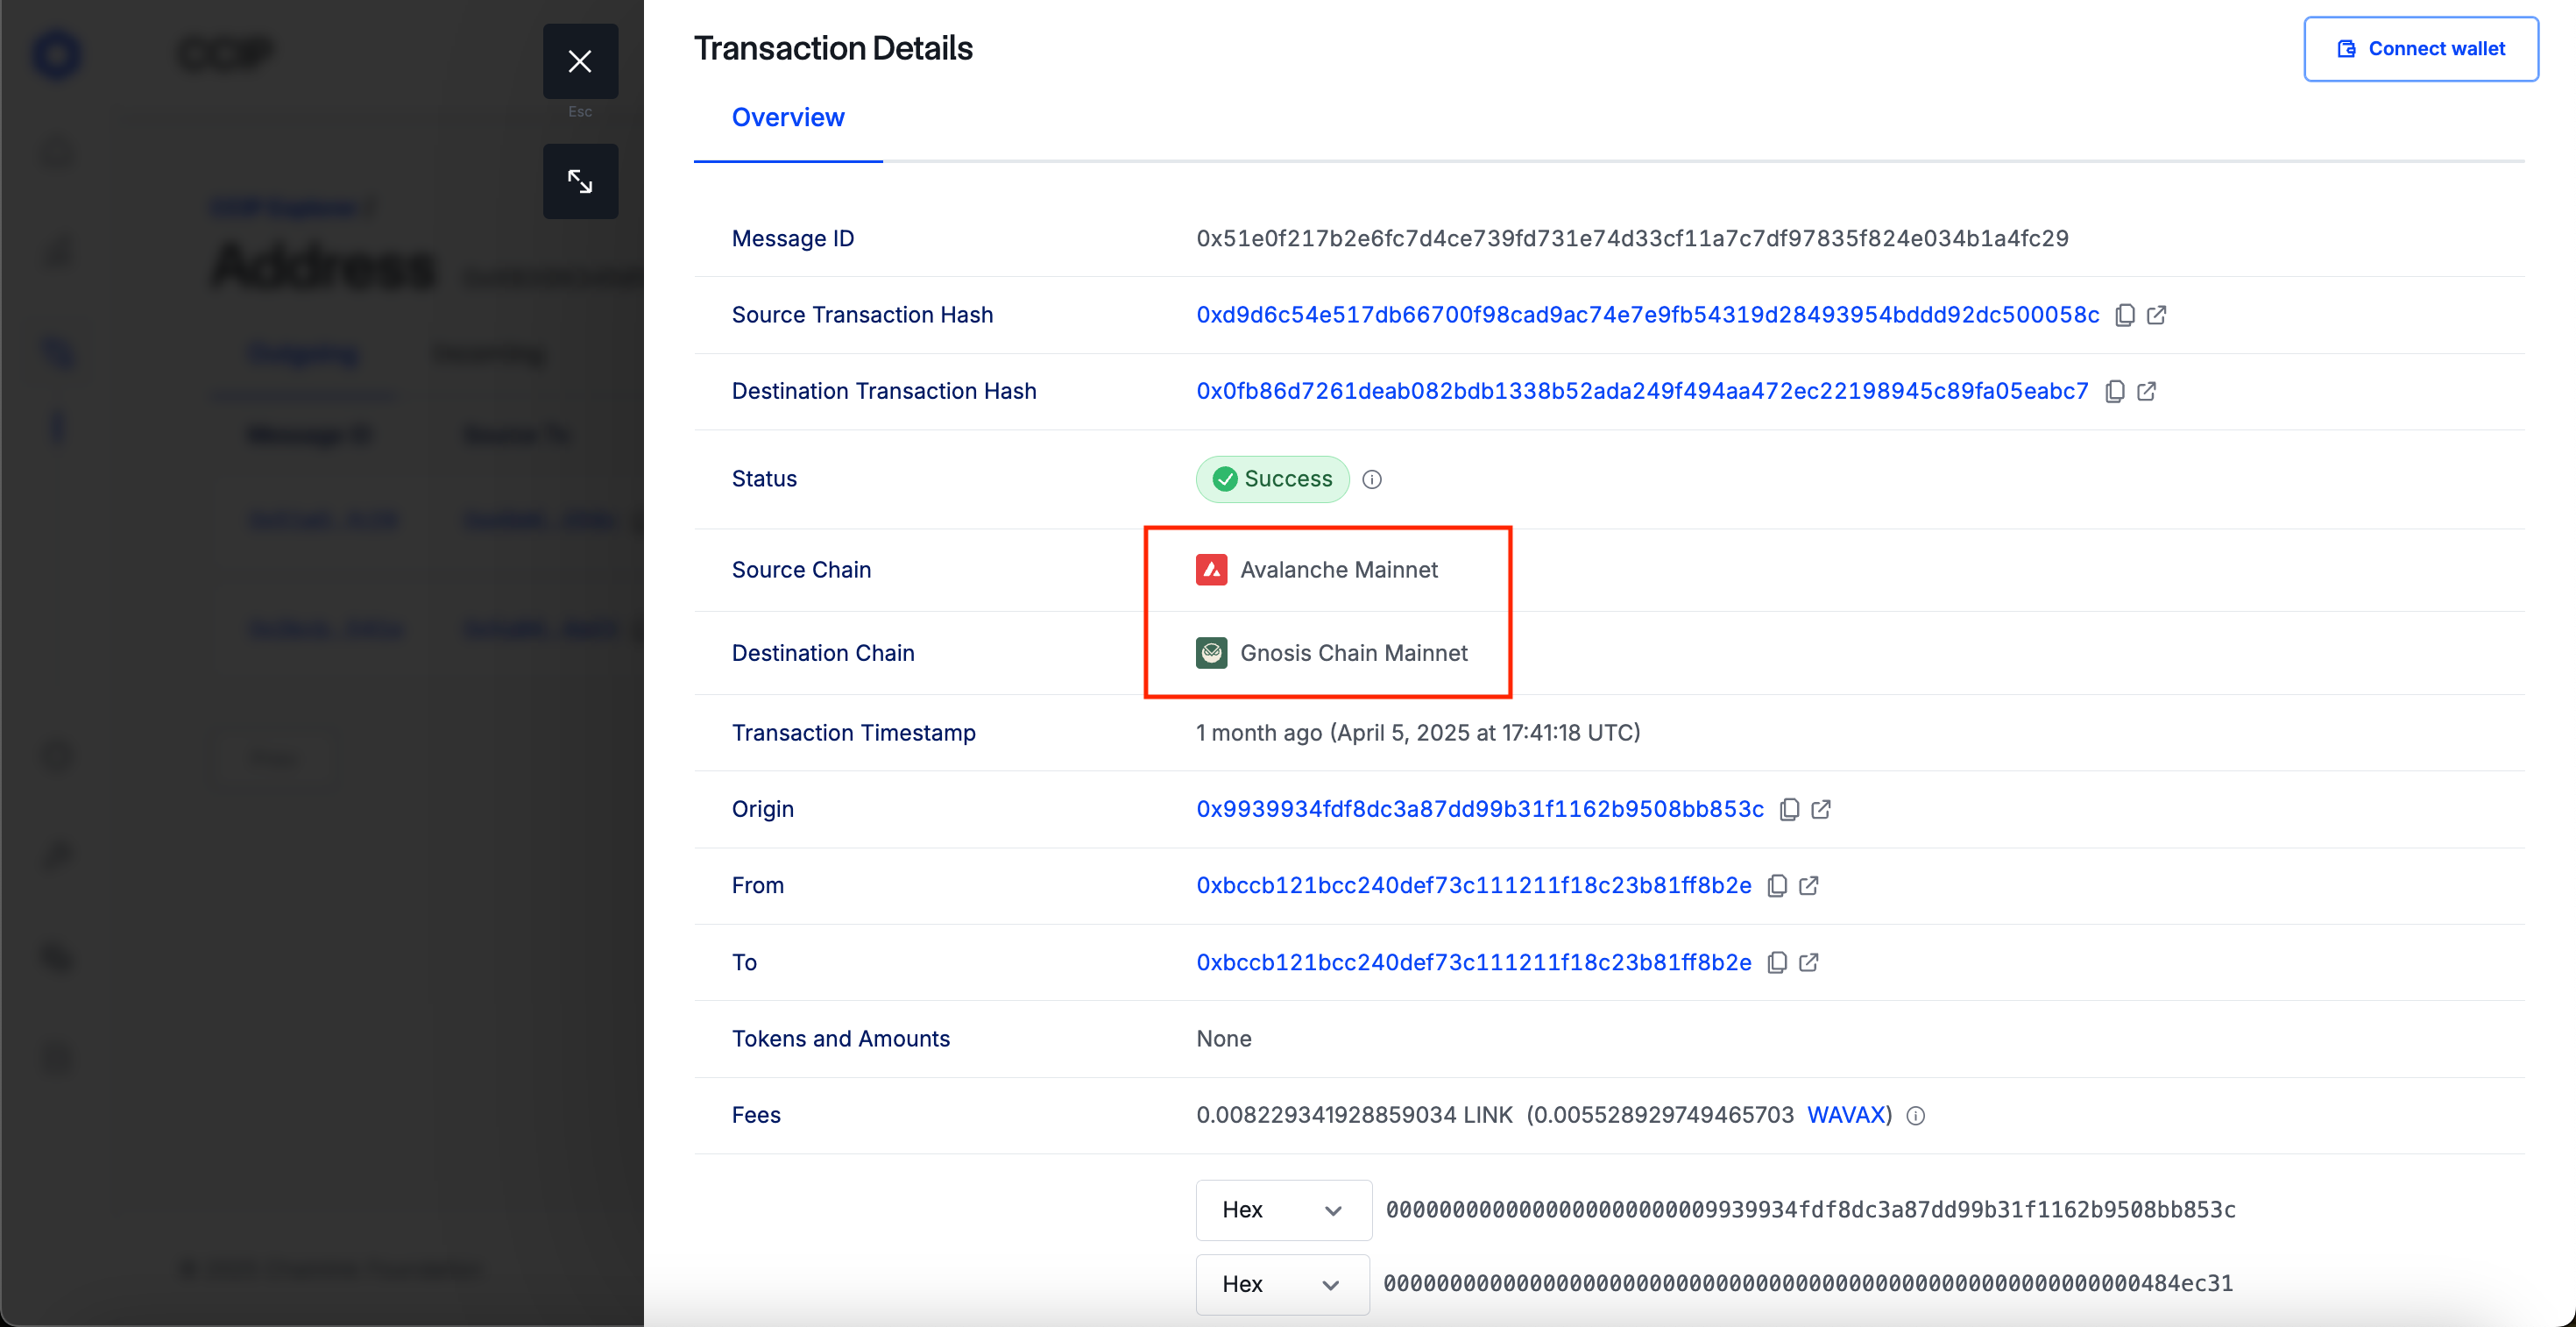The image size is (2576, 1327).
Task: Open the To address external link icon
Action: tap(1808, 962)
